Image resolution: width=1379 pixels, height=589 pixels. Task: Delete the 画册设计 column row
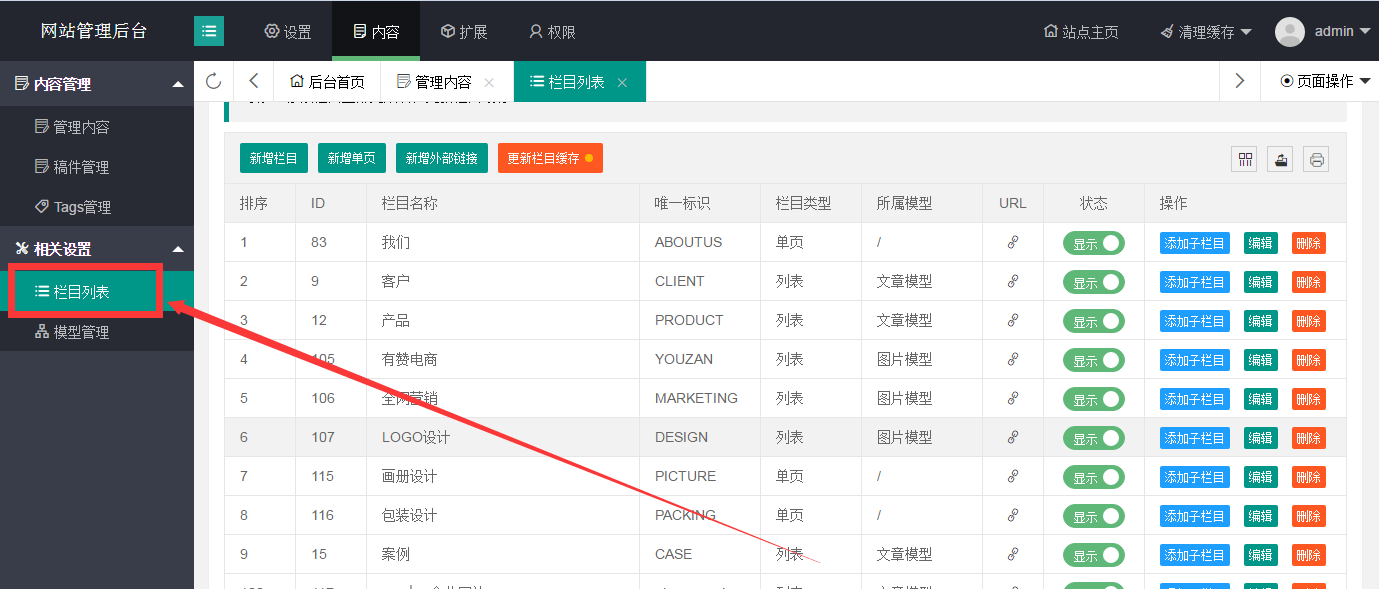pos(1308,477)
